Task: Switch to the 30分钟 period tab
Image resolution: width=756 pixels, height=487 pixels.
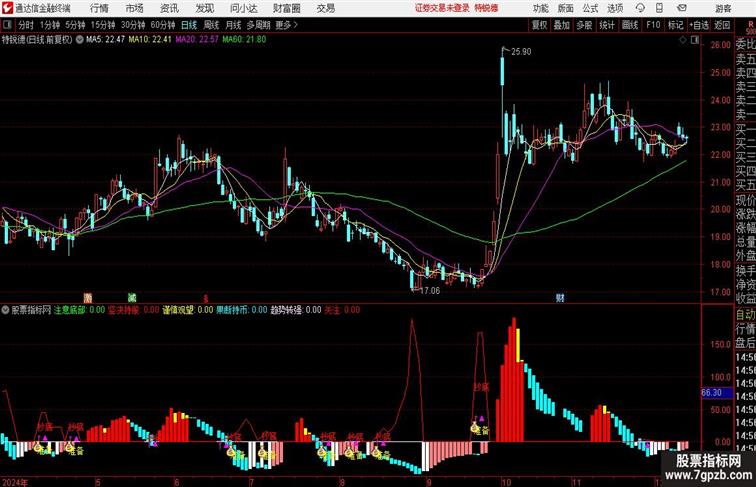Action: (x=133, y=25)
